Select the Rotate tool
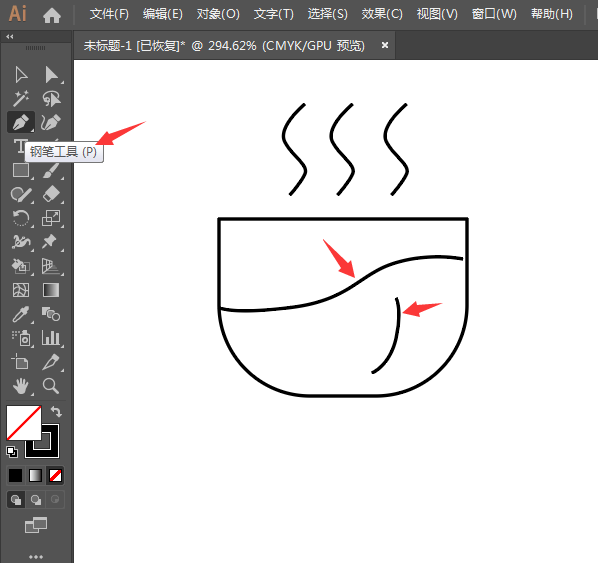The height and width of the screenshot is (563, 598). click(21, 218)
